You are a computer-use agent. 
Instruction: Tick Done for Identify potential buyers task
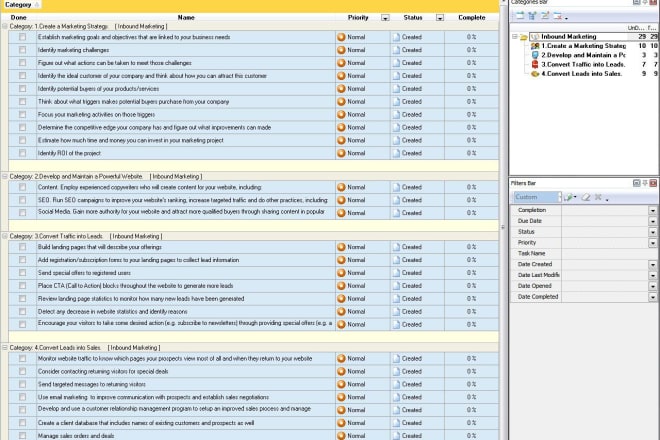pyautogui.click(x=22, y=88)
